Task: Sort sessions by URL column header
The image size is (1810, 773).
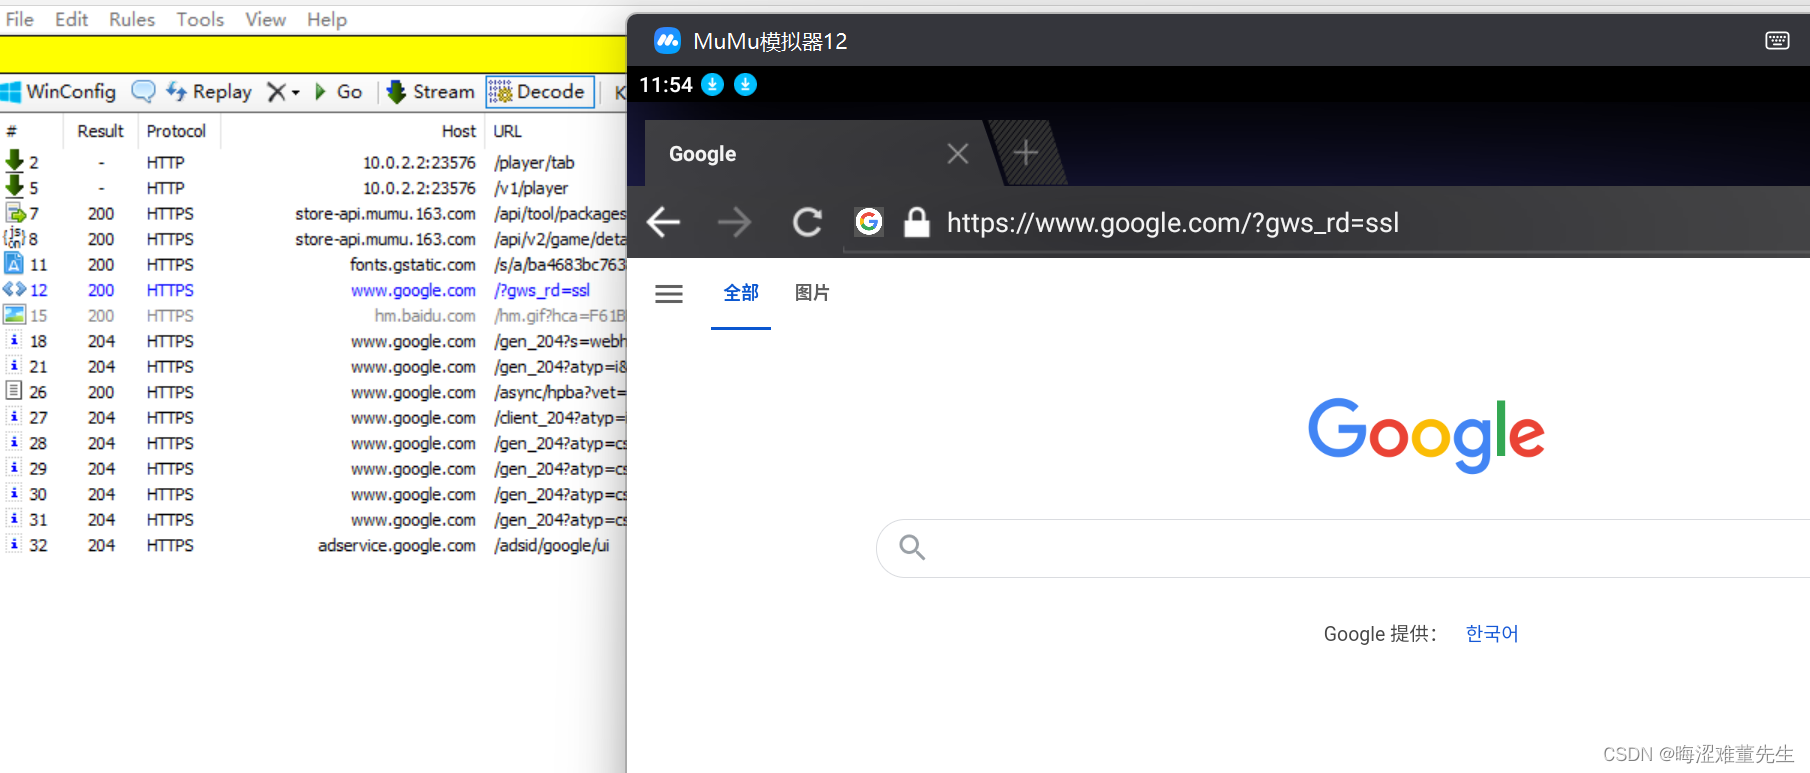Action: coord(507,131)
